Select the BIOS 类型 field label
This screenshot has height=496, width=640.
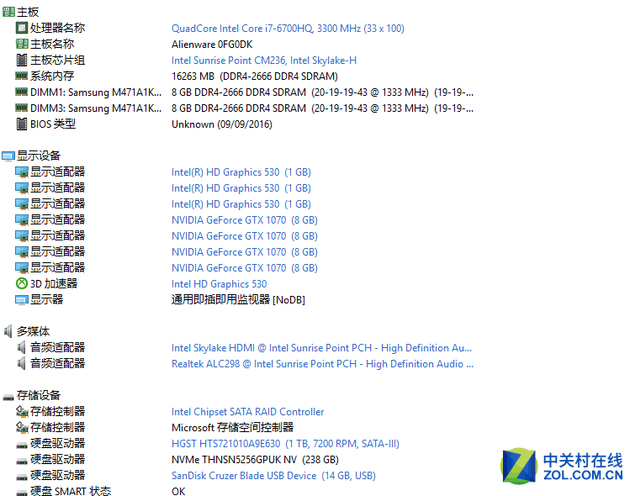coord(53,124)
